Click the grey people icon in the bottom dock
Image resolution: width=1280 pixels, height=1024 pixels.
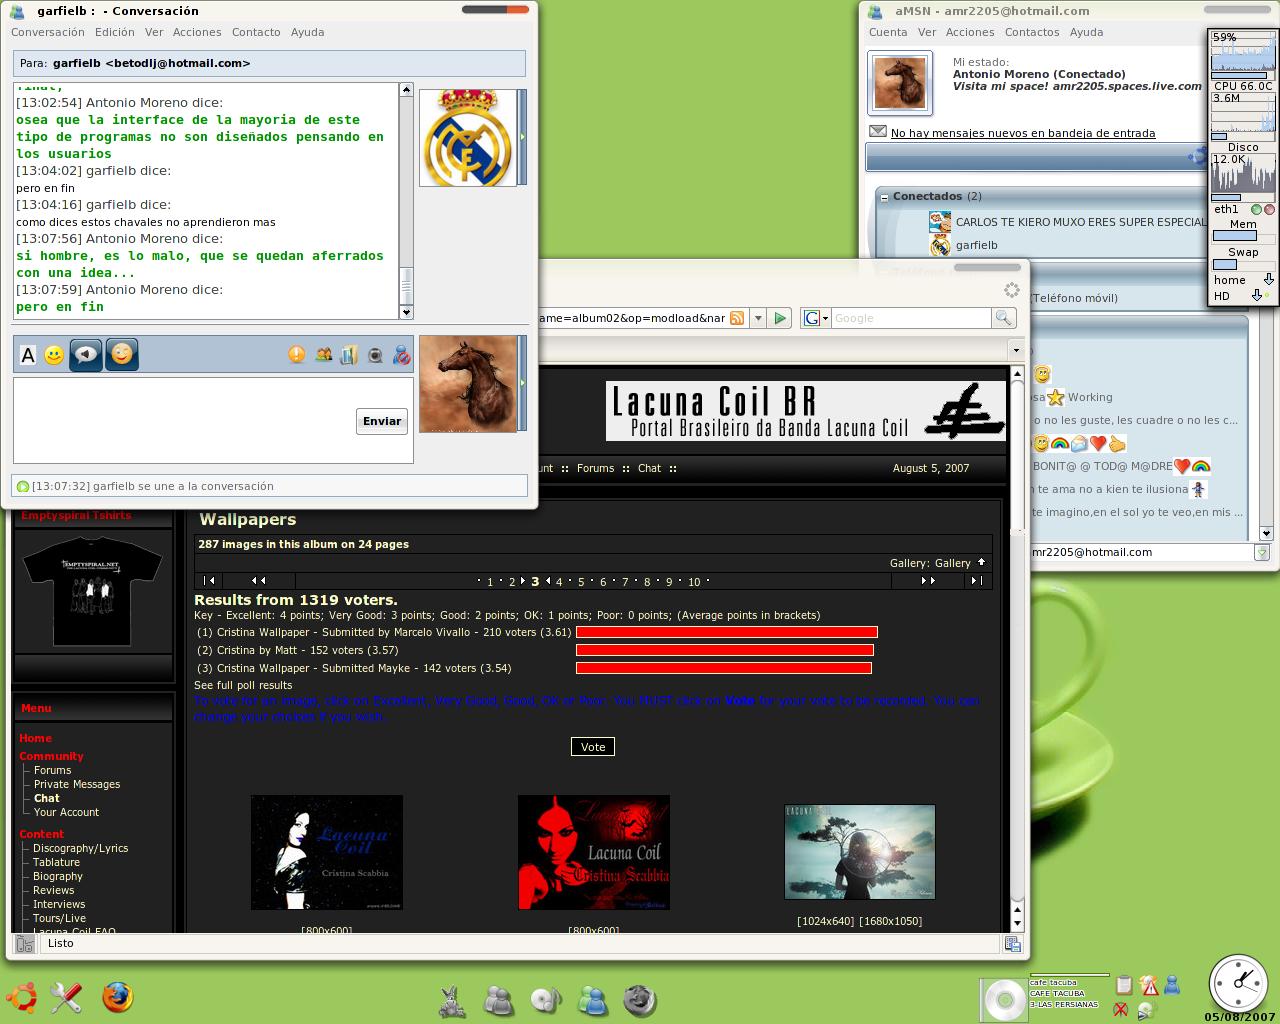(498, 1000)
